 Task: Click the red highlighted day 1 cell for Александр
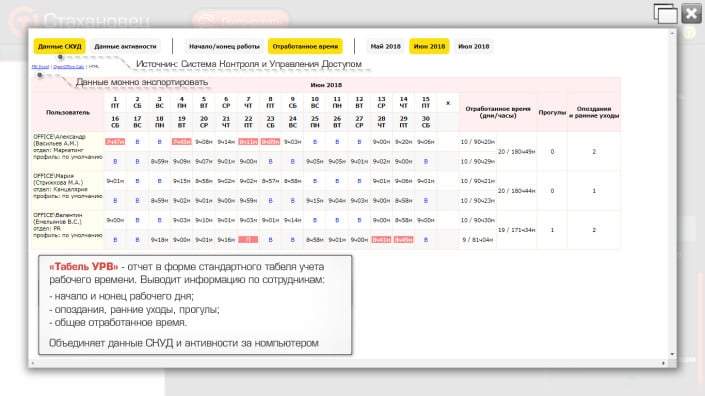coord(115,142)
